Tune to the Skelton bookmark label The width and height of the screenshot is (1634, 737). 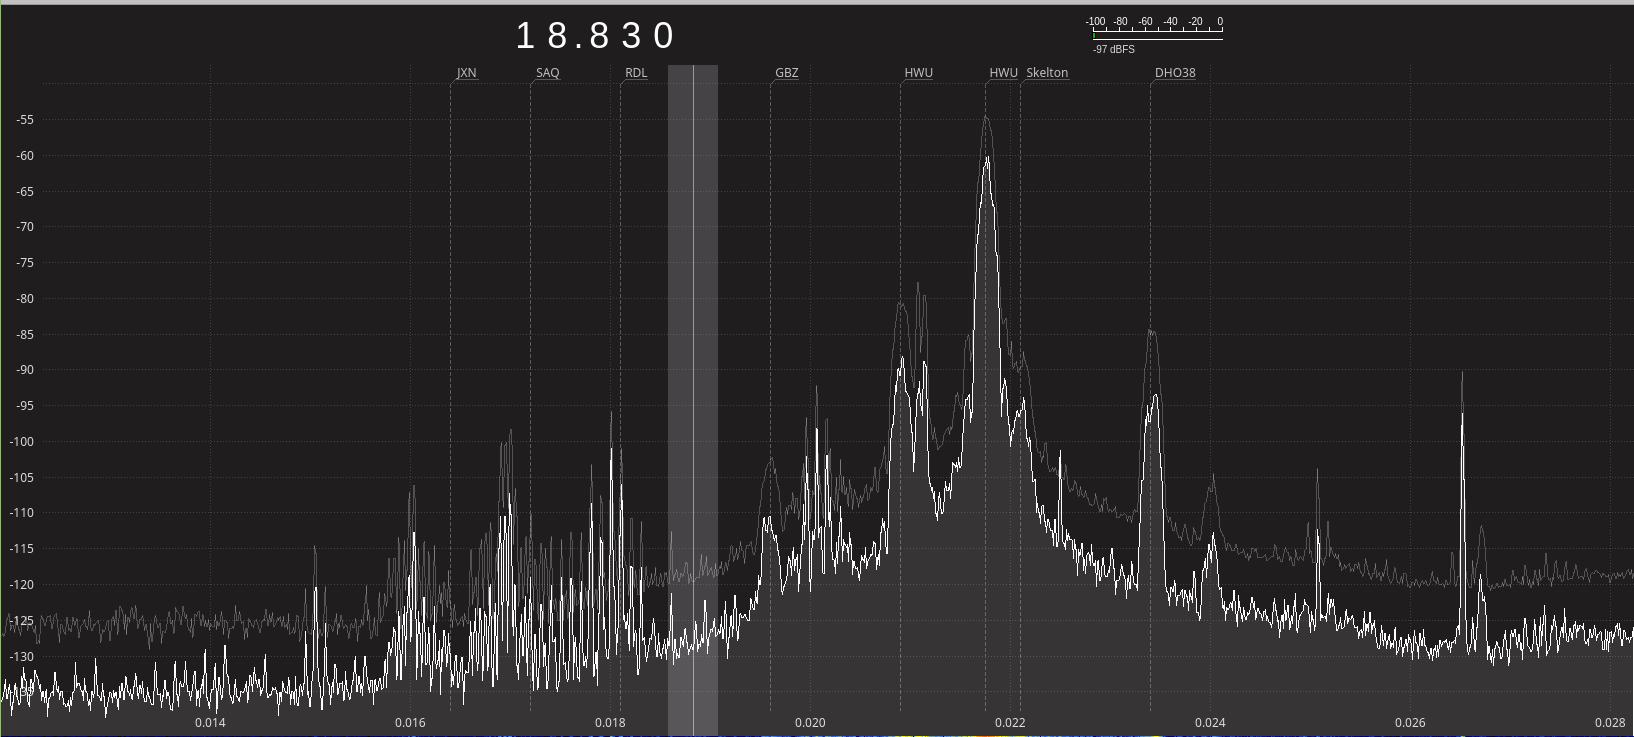tap(1047, 73)
